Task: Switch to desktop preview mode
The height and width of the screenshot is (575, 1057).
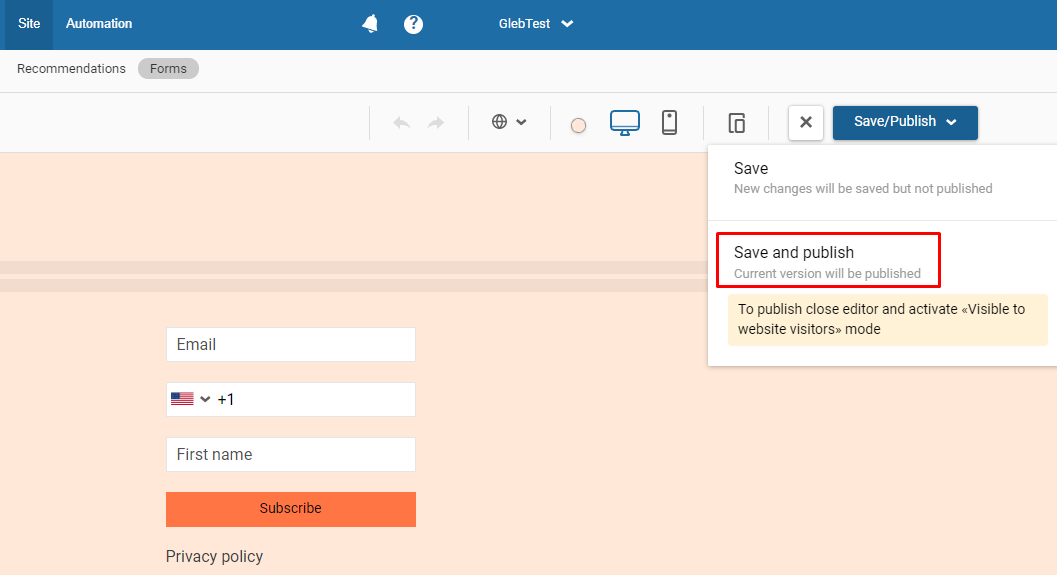Action: (x=625, y=122)
